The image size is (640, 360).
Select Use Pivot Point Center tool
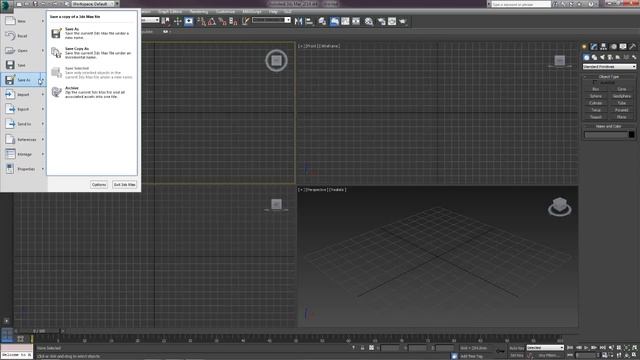tap(166, 21)
